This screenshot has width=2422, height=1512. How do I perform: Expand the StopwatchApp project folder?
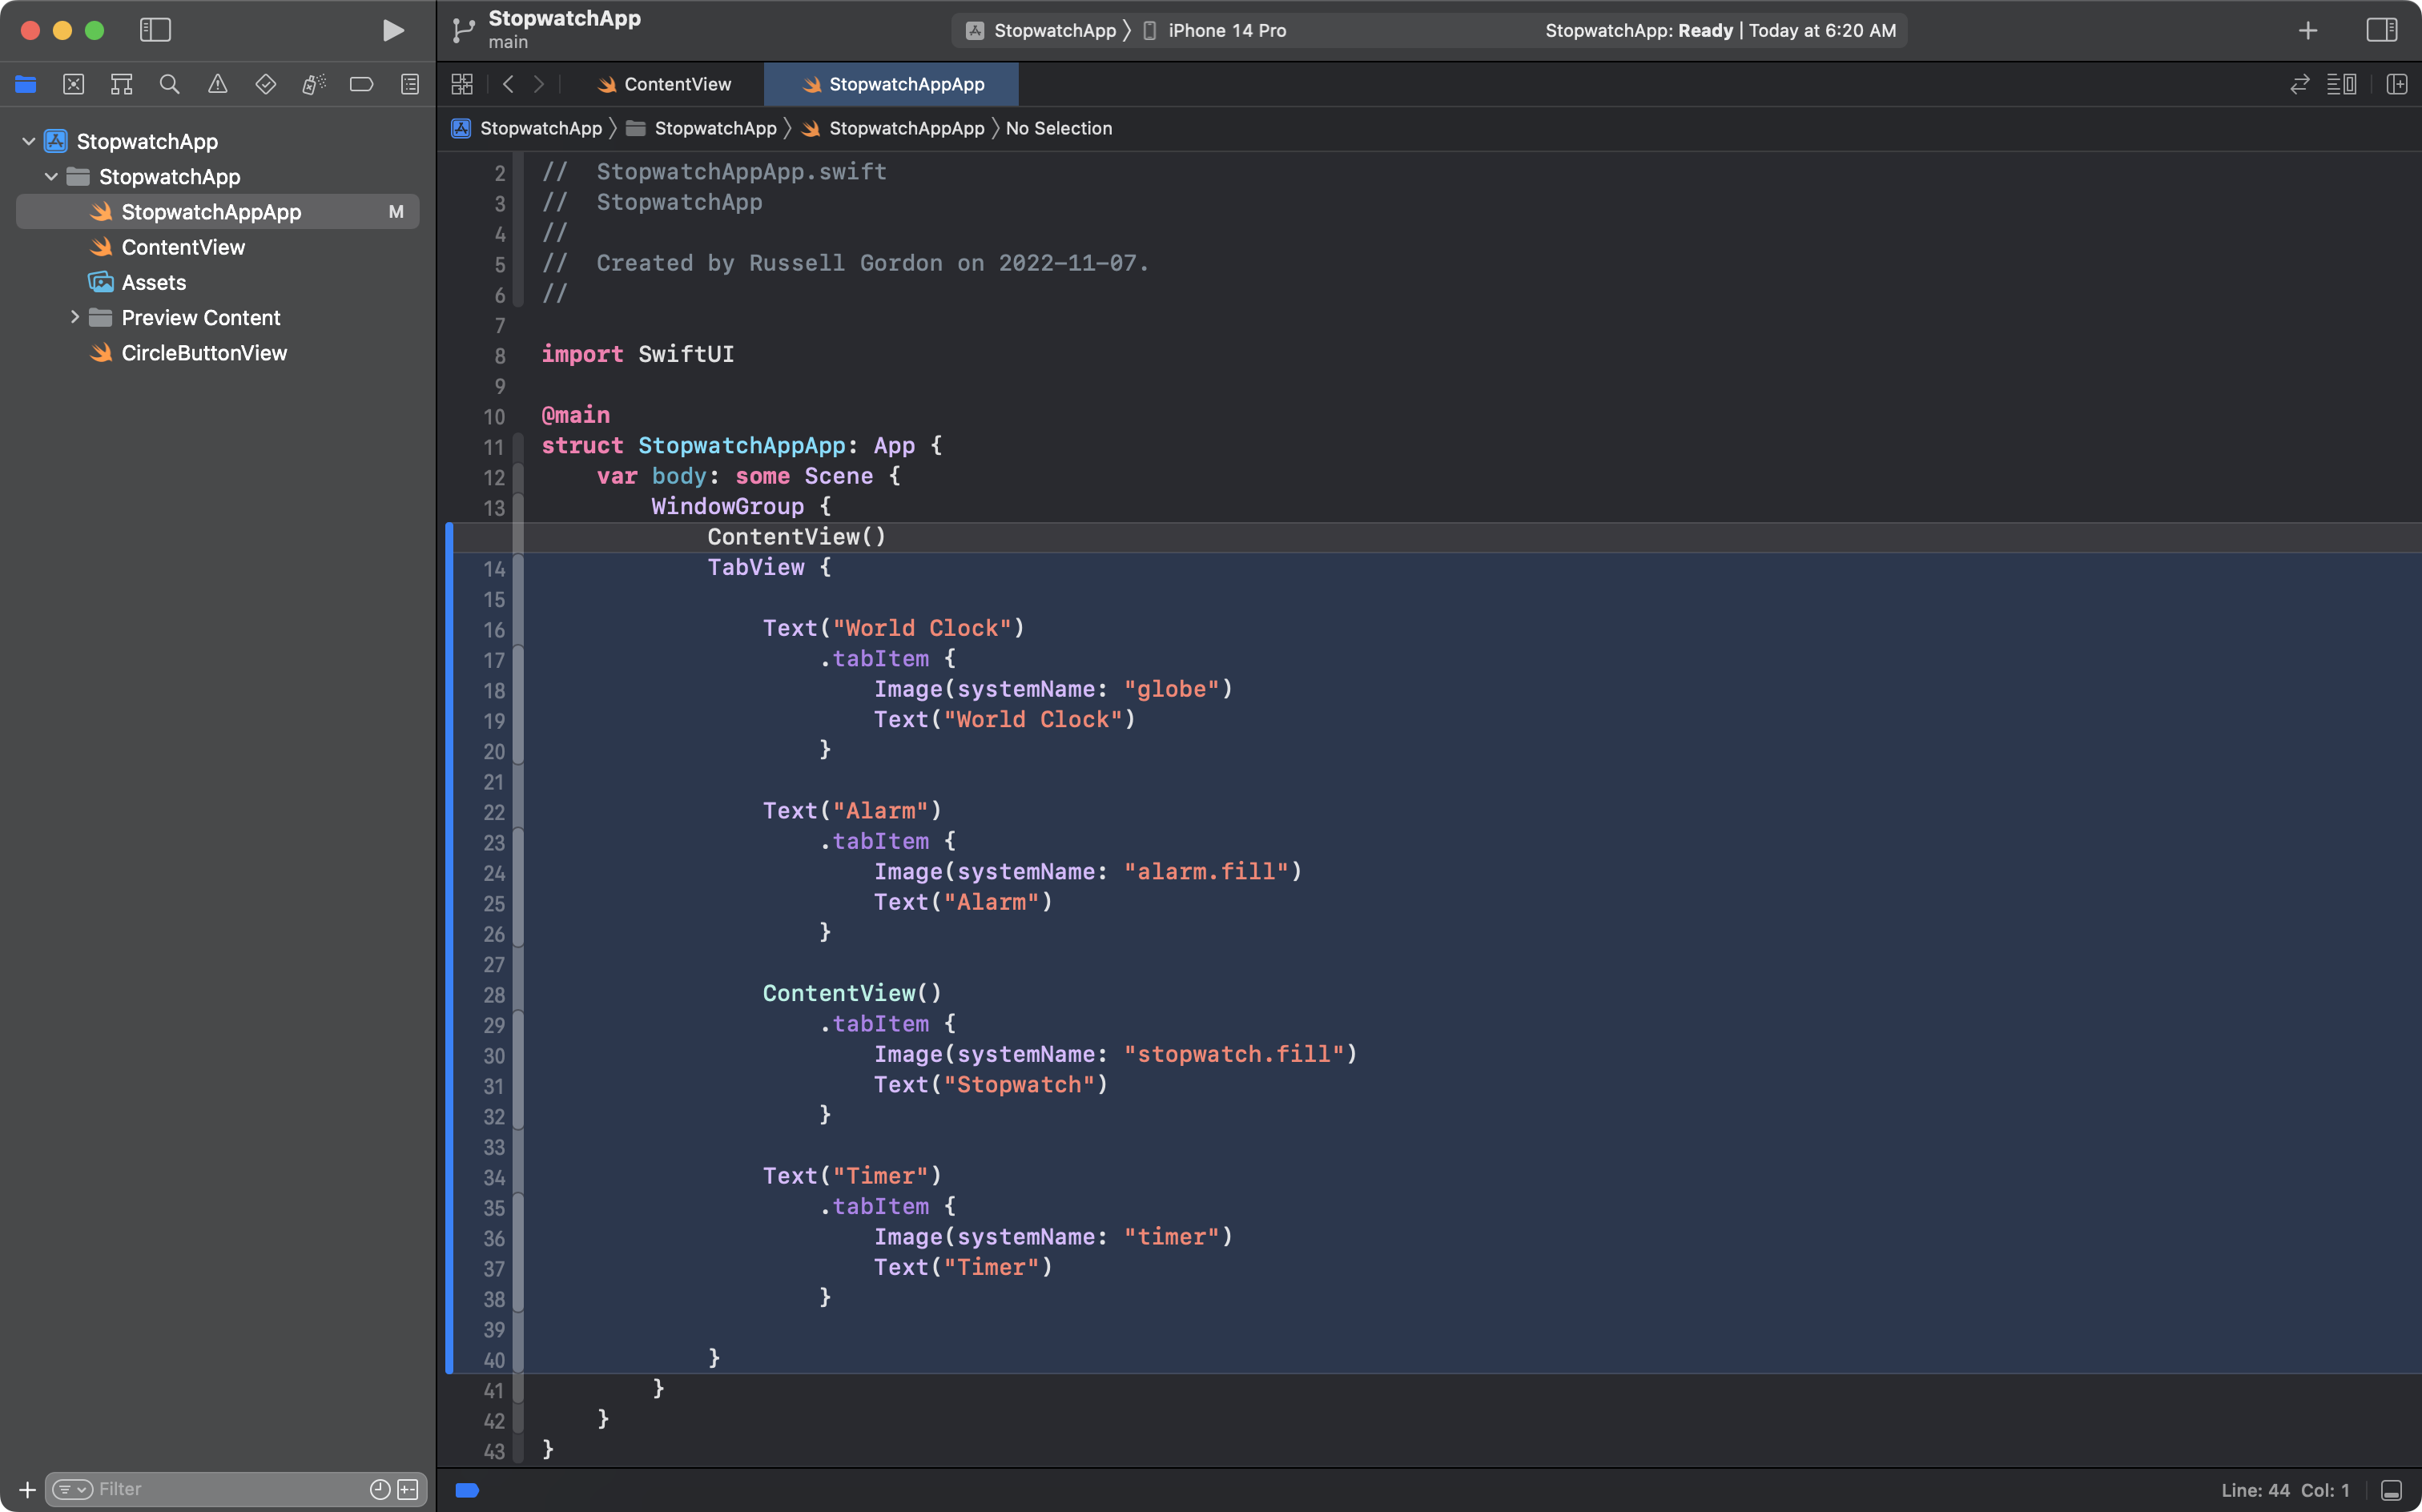pyautogui.click(x=30, y=139)
